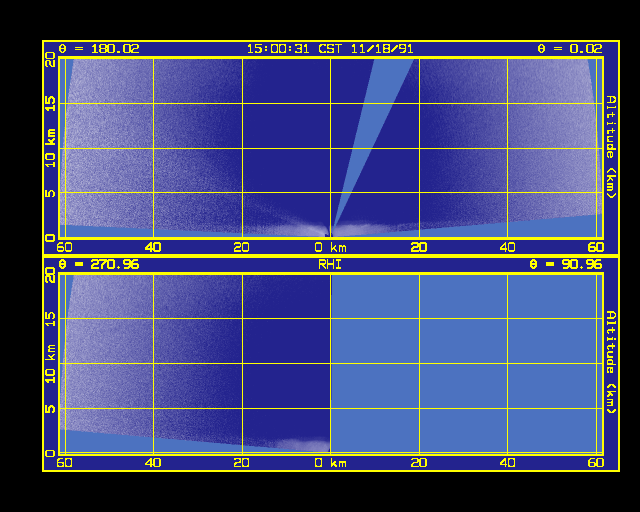Select lower panel's right-side 40 range label

coord(507,463)
